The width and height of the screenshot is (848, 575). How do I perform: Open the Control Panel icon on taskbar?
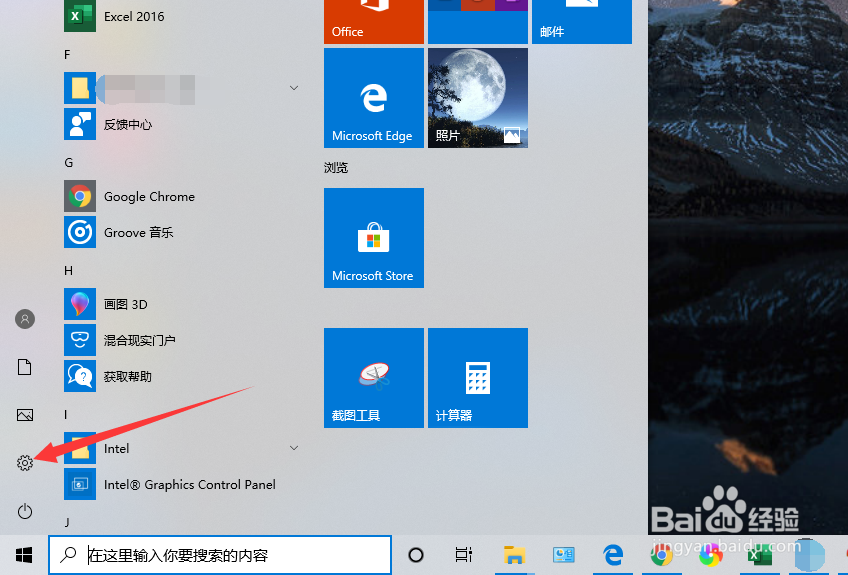(x=564, y=555)
